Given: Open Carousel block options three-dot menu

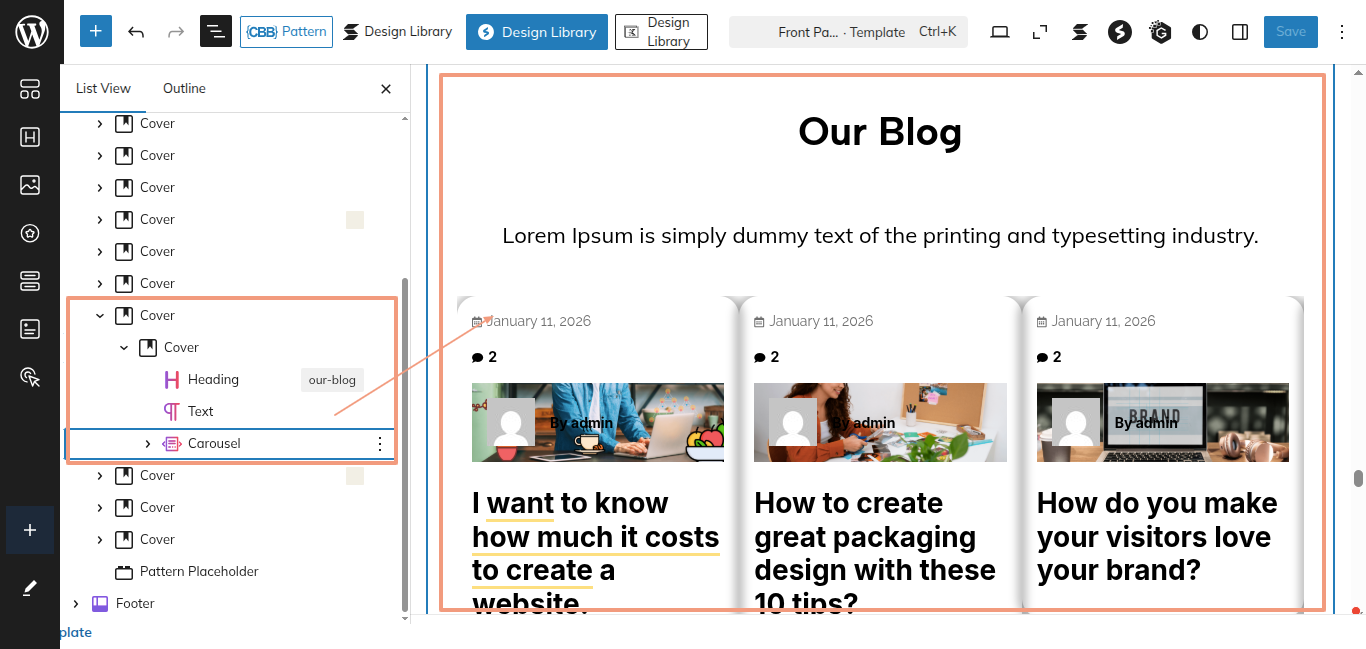Looking at the screenshot, I should [x=379, y=444].
